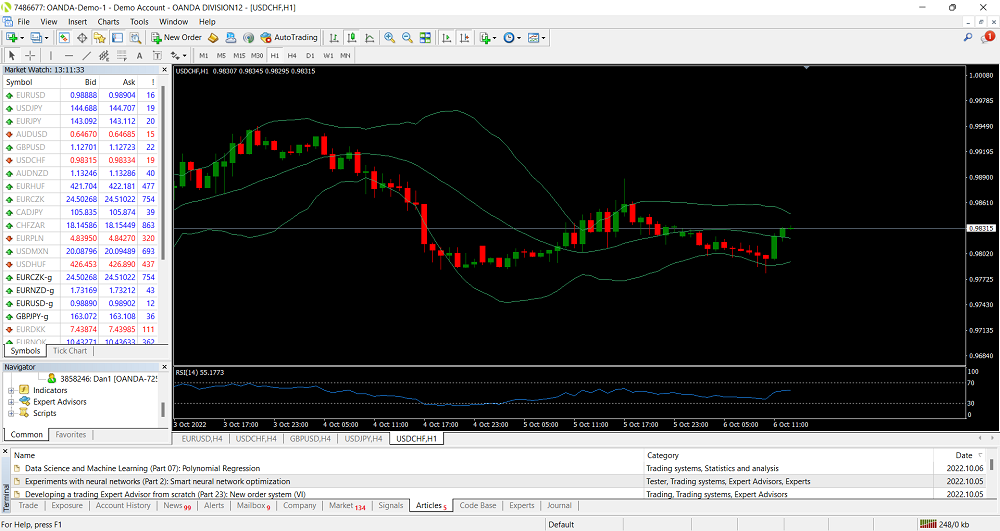Expand the Scripts tree node
1000x531 pixels.
[x=11, y=413]
